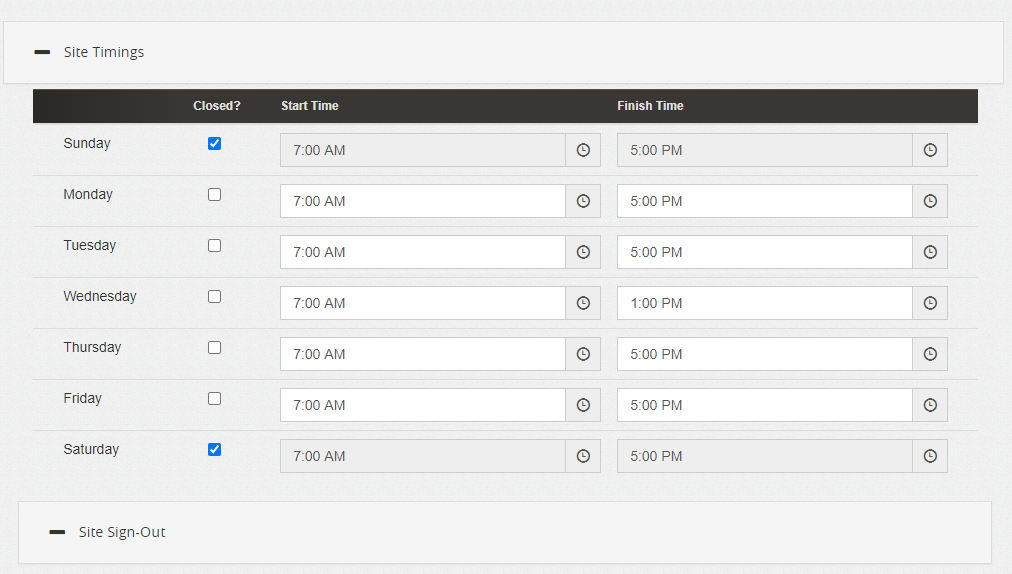Image resolution: width=1012 pixels, height=574 pixels.
Task: Open clock picker for Monday start time
Action: pyautogui.click(x=583, y=201)
